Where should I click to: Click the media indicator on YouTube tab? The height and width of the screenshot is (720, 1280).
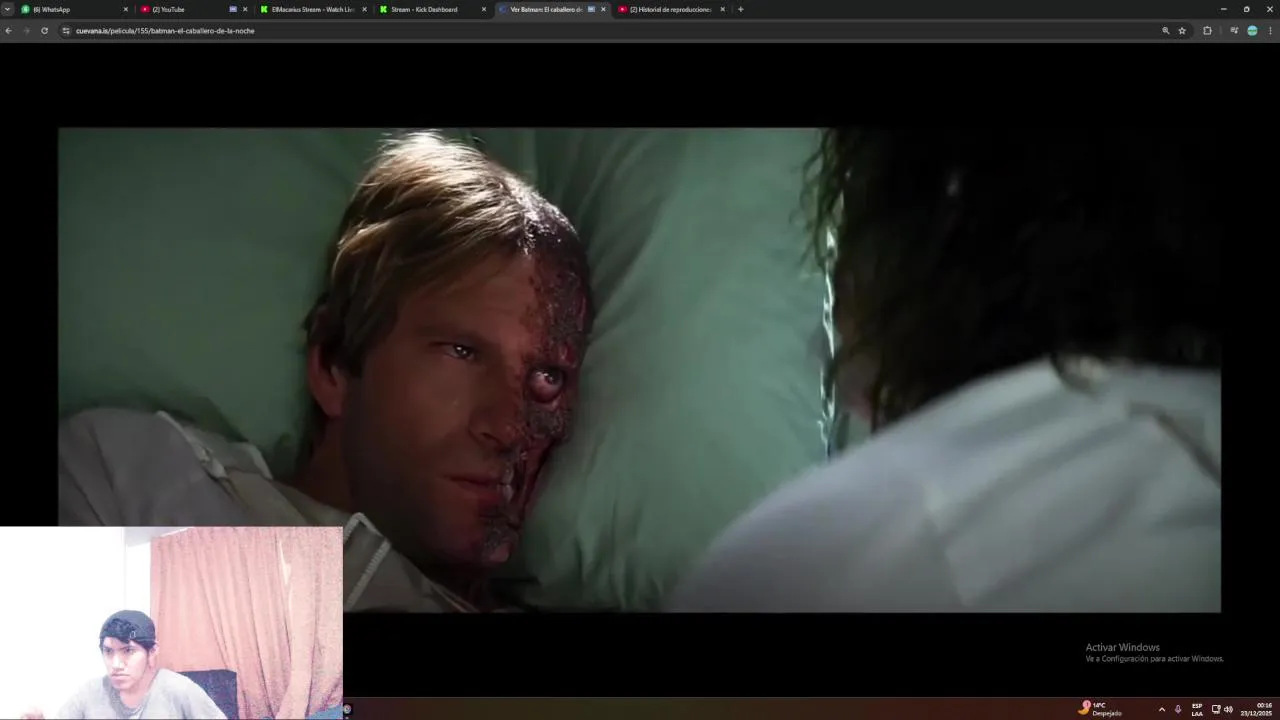click(233, 9)
